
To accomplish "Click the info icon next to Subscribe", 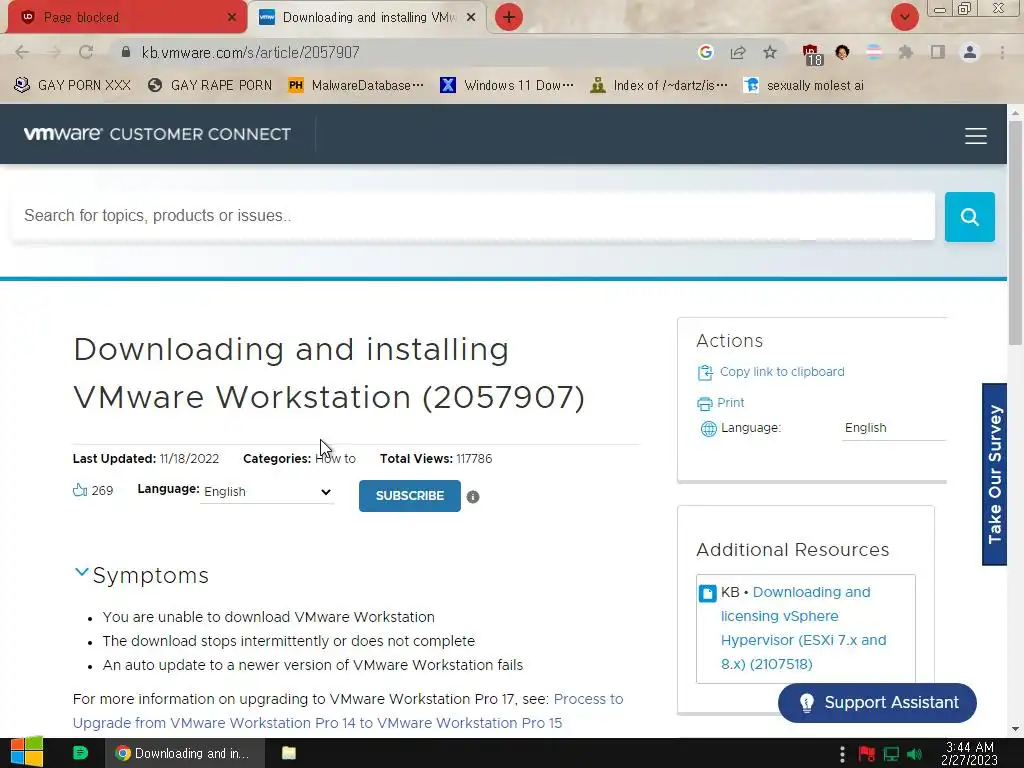I will (x=473, y=497).
